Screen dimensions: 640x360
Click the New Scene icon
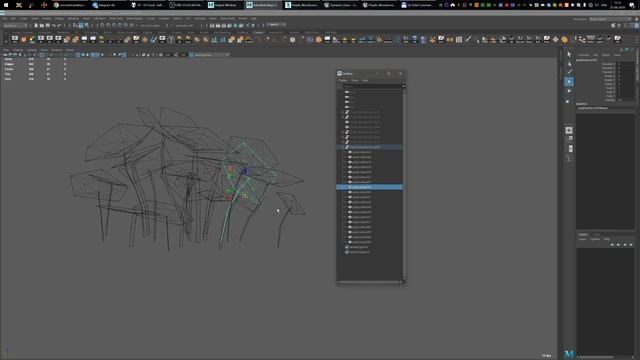[x=36, y=25]
